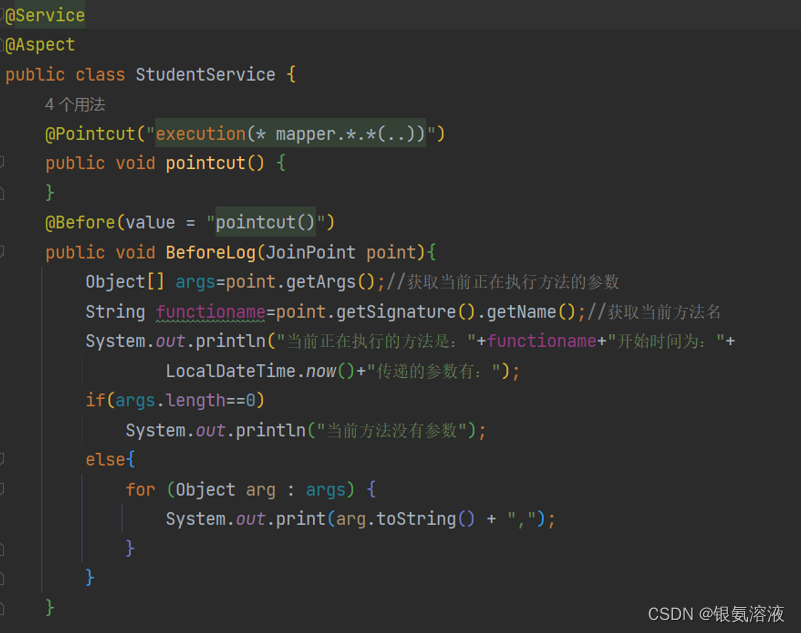Screen dimensions: 801x633
Task: Collapse the fold marker beside the for loop
Action: 2,489
